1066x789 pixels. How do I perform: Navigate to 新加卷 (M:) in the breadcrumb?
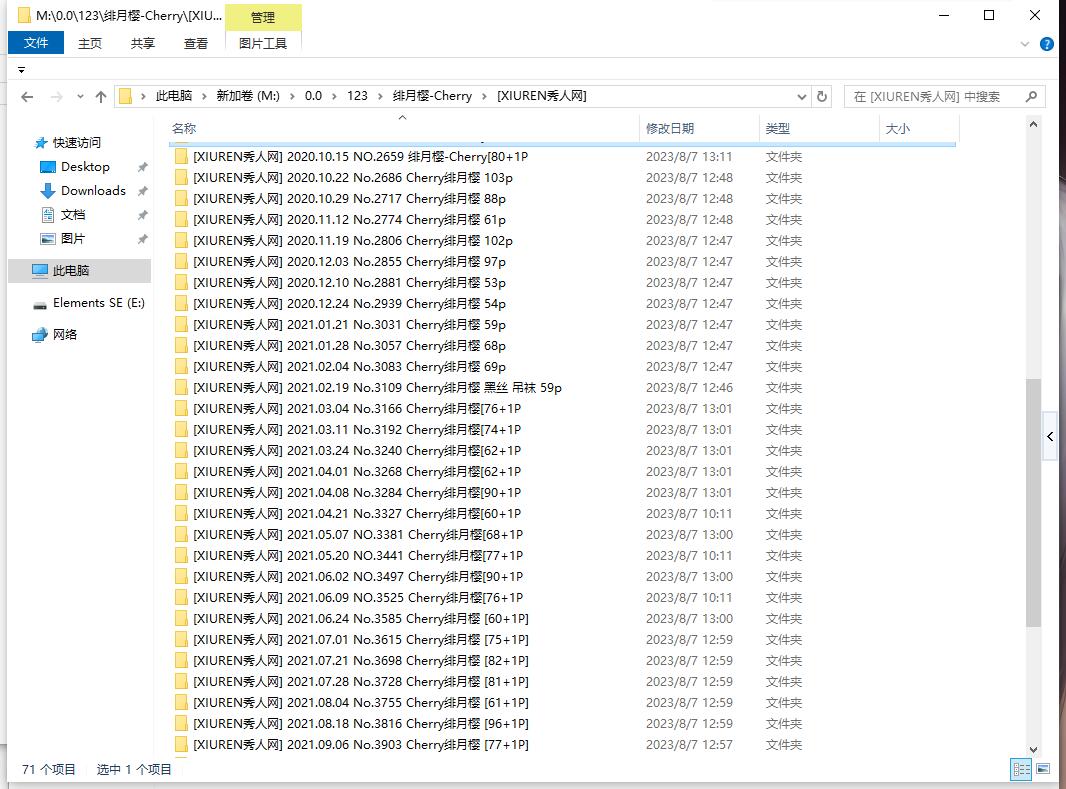tap(248, 96)
